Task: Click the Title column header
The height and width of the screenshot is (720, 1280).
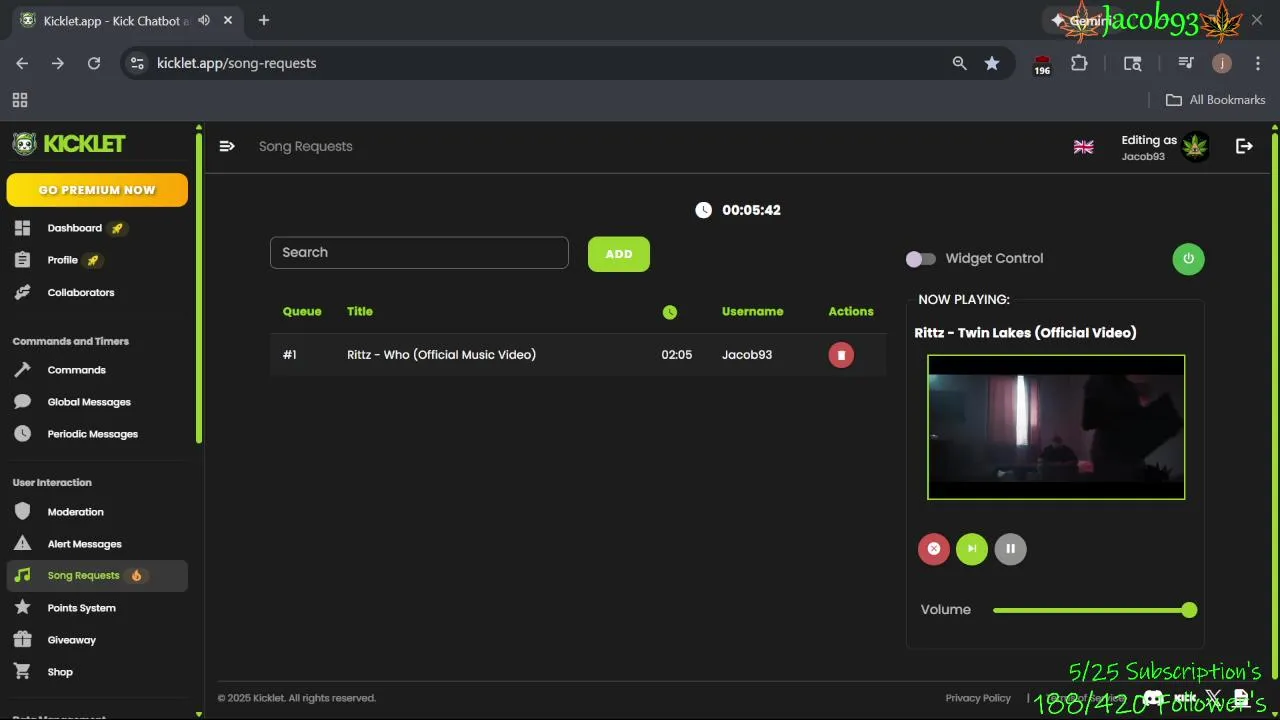Action: [360, 311]
